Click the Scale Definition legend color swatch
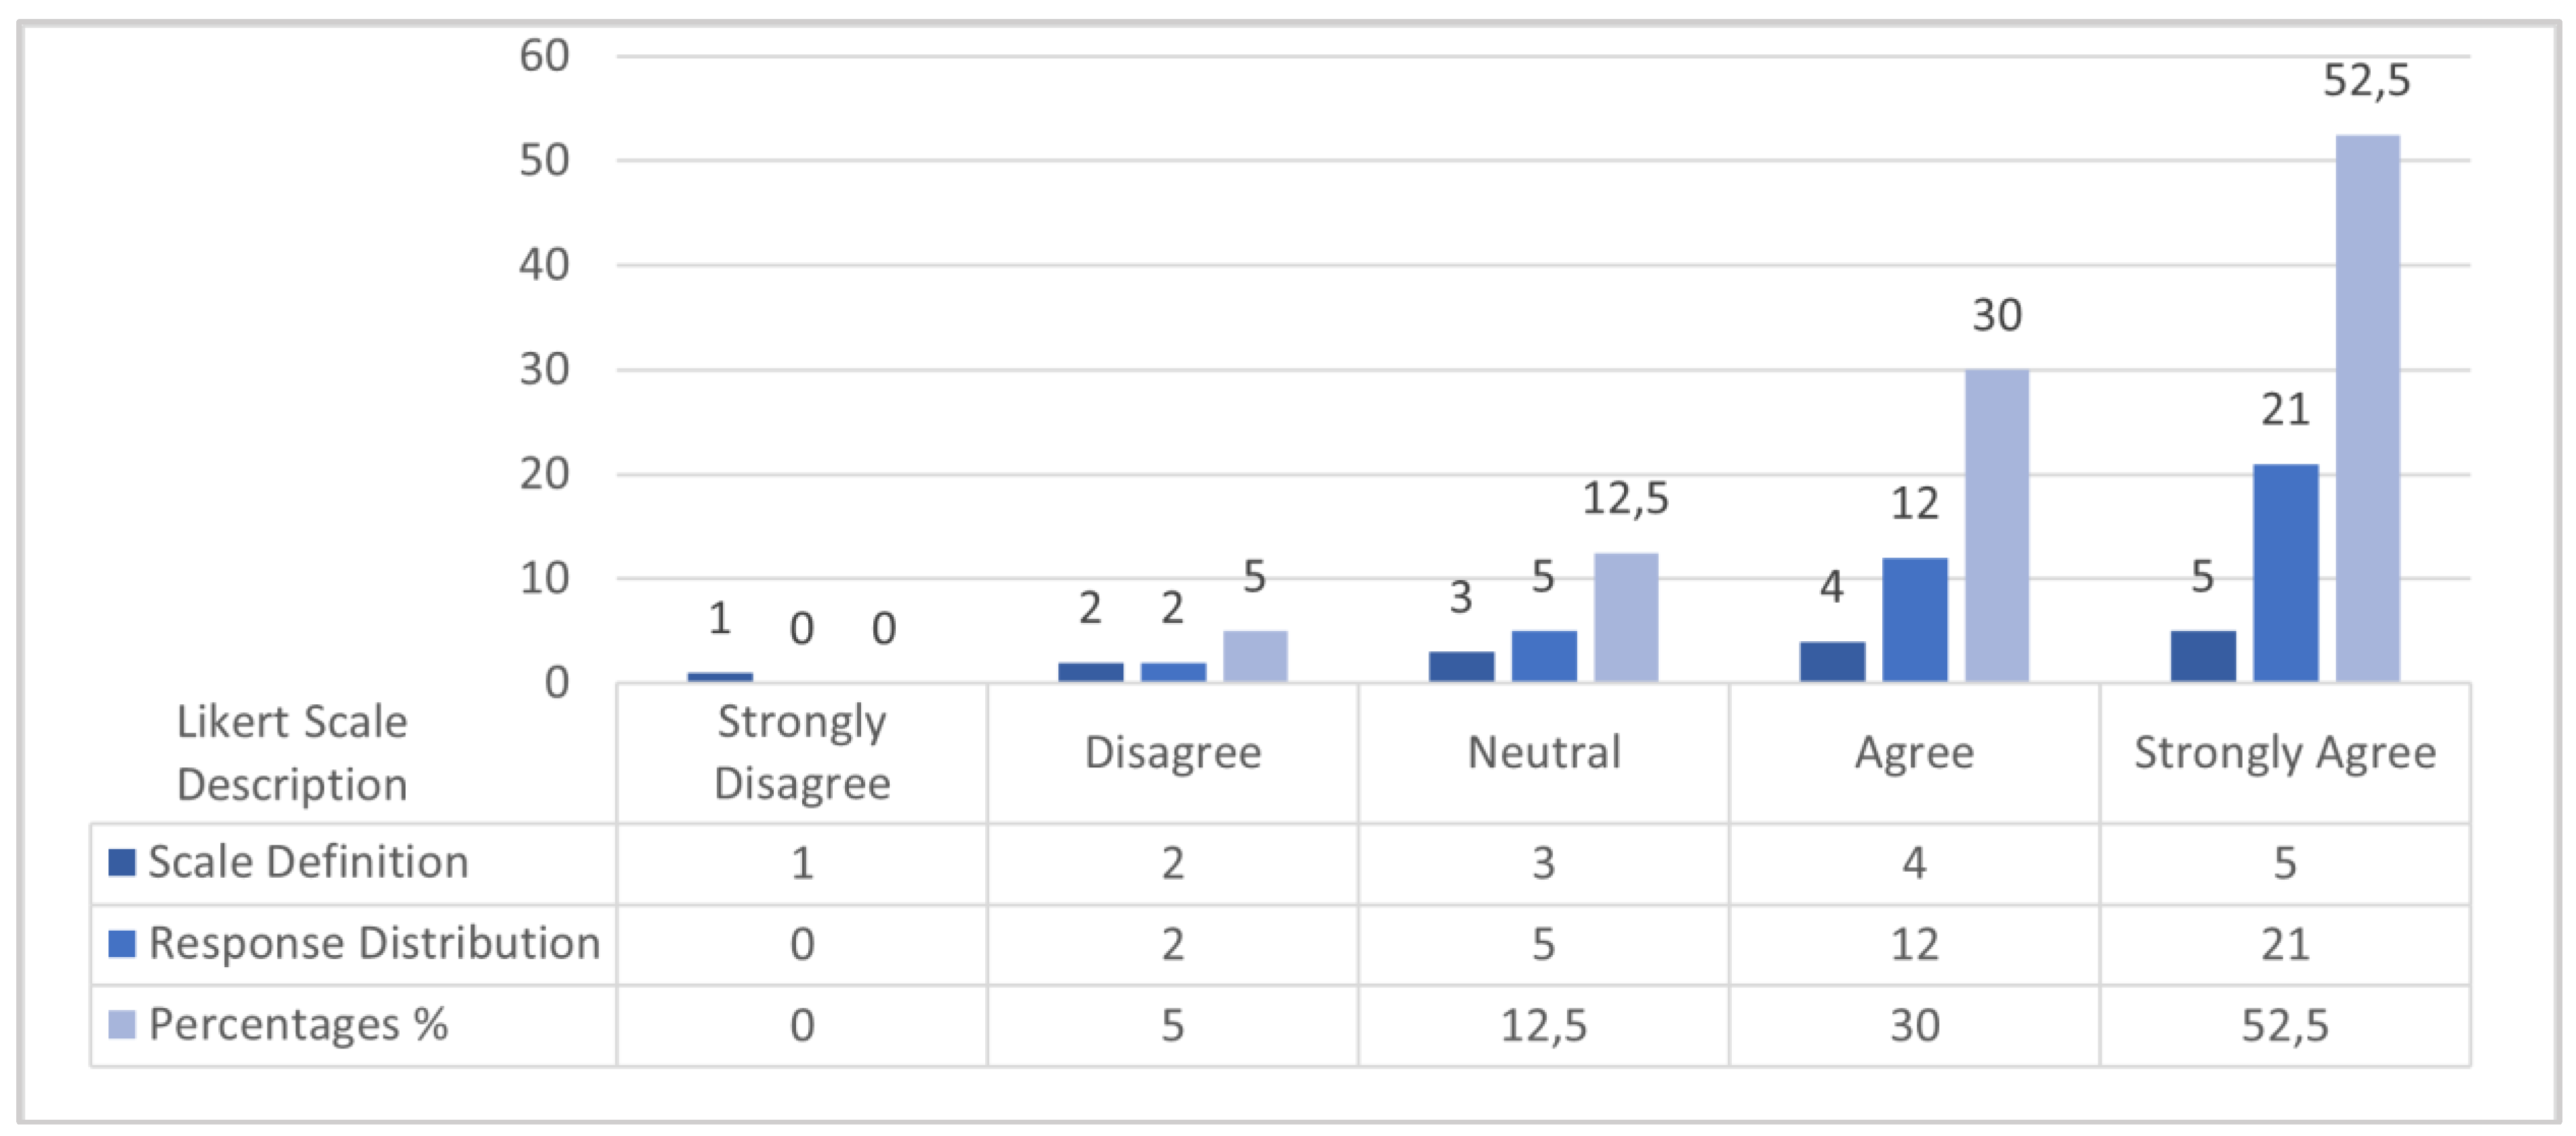This screenshot has height=1136, width=2576. (x=122, y=862)
